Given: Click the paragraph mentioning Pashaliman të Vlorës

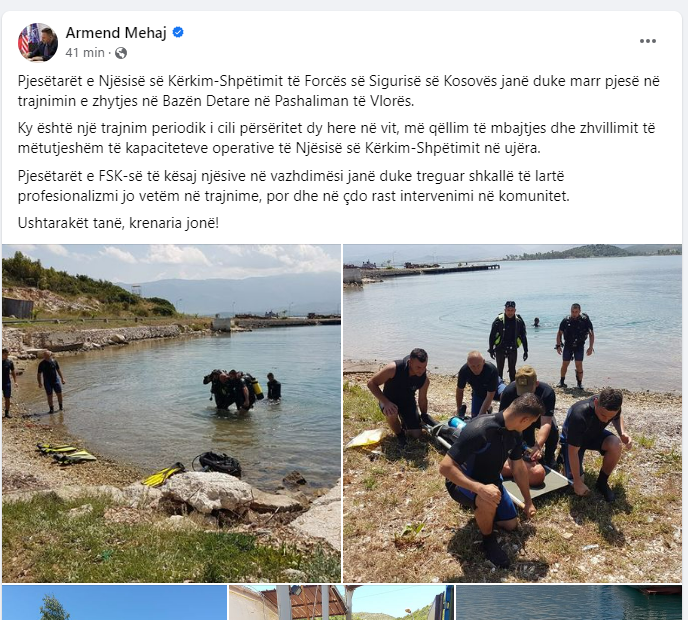Looking at the screenshot, I should [x=339, y=91].
